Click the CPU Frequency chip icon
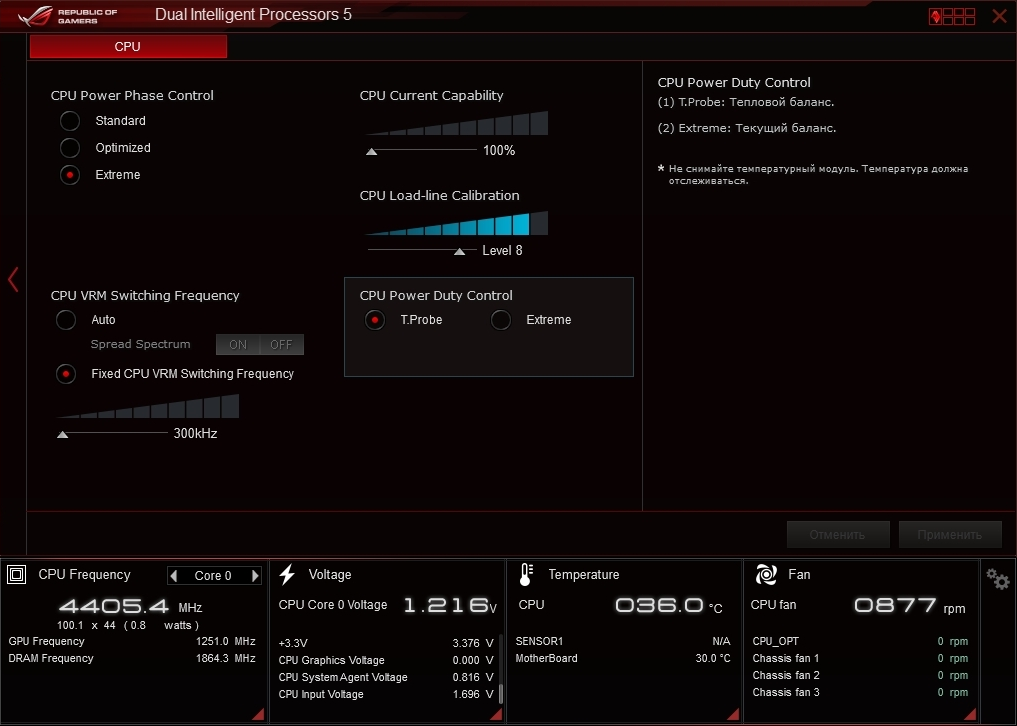Screen dimensions: 1017x726 (x=17, y=574)
